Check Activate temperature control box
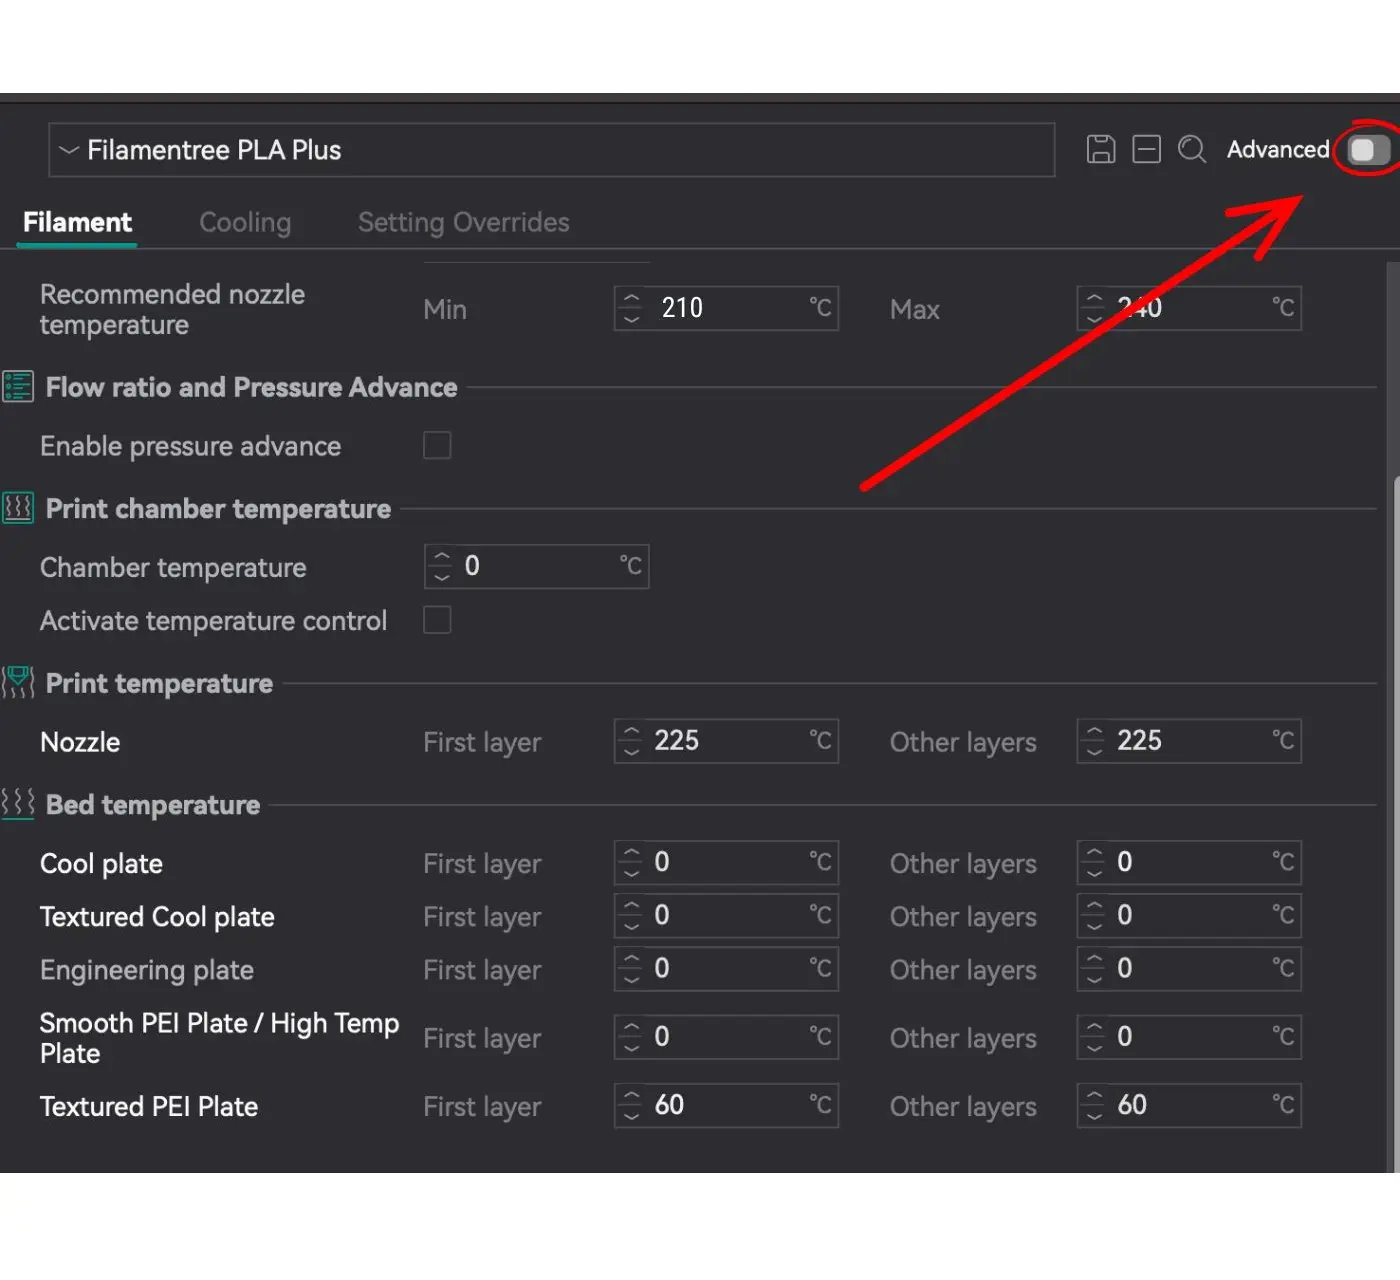 (x=437, y=620)
